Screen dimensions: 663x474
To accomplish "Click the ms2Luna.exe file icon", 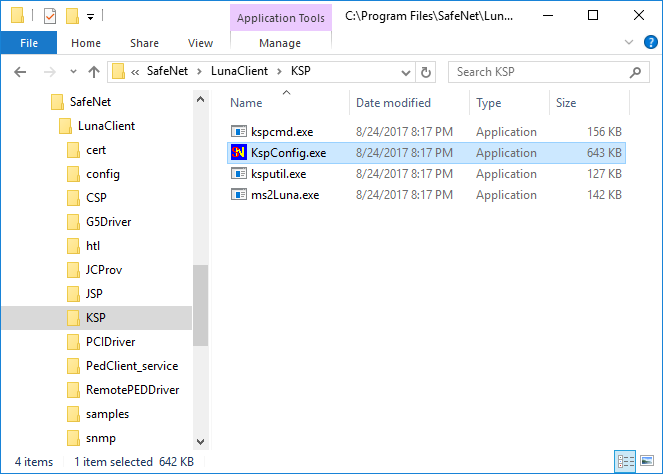I will (239, 195).
